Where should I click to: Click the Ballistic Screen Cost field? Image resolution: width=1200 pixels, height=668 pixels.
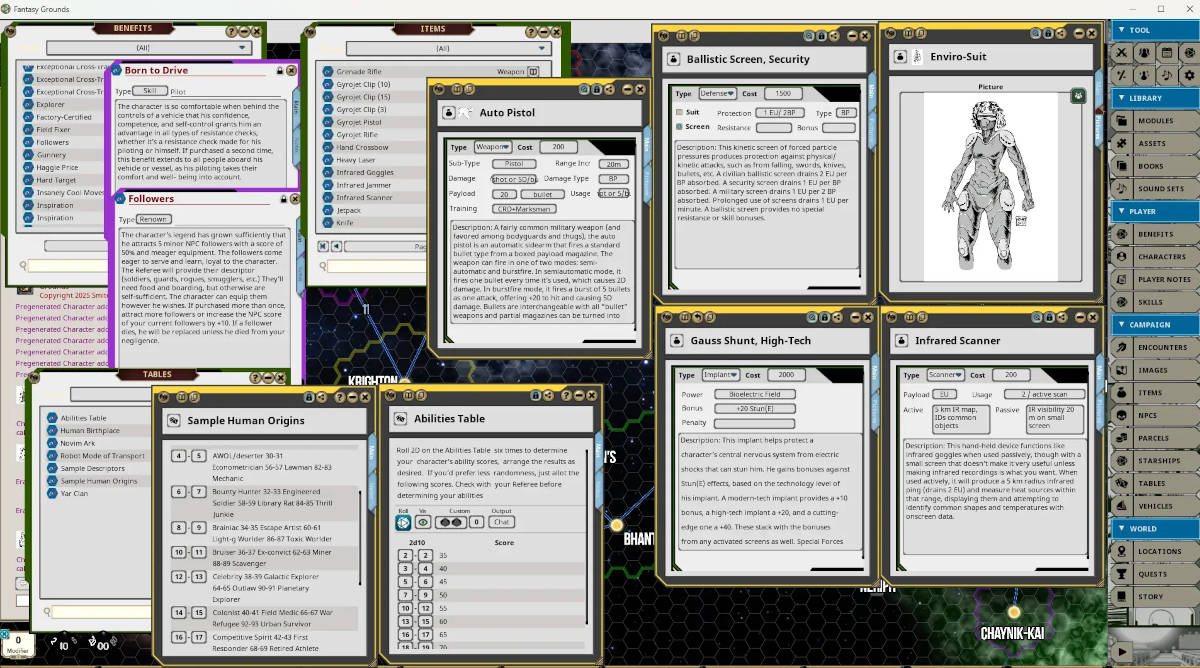coord(785,93)
